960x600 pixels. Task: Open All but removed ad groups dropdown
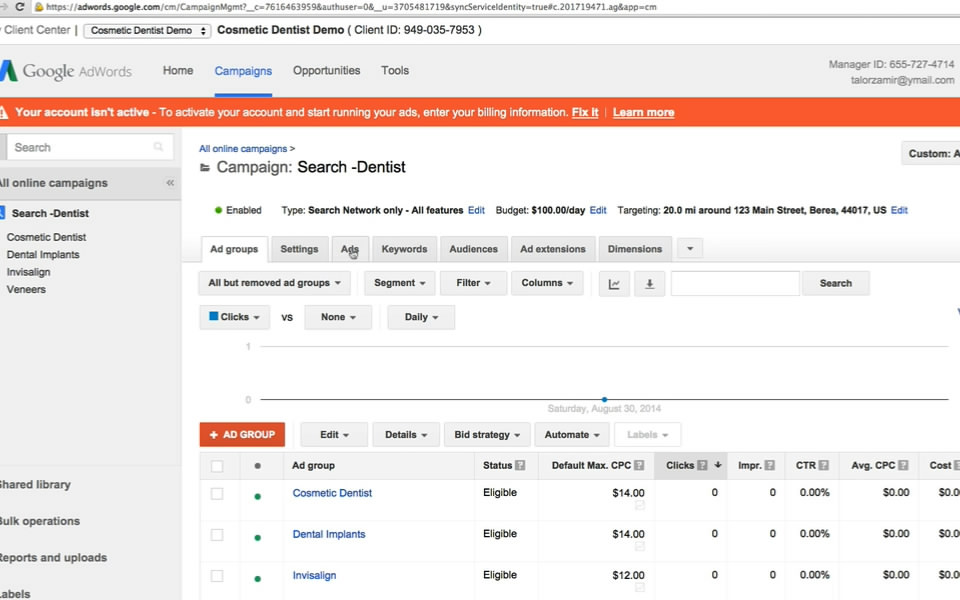pos(274,283)
